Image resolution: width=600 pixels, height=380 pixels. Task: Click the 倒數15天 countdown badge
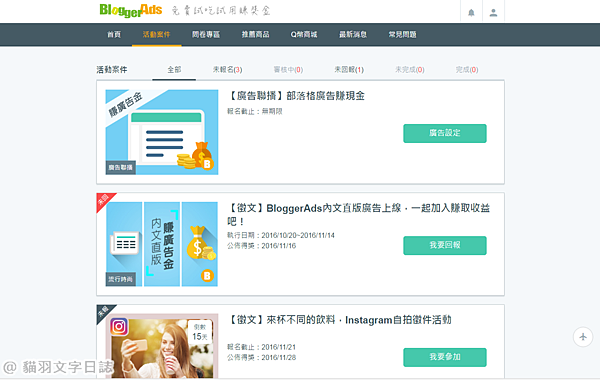[x=200, y=332]
